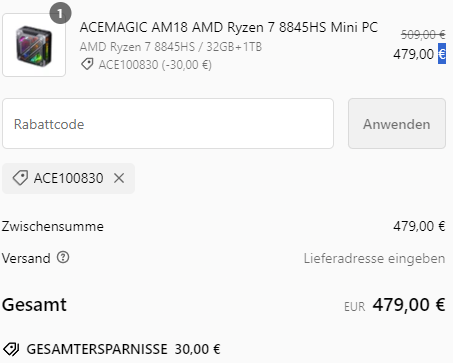453x363 pixels.
Task: Click the ACEMAGIC AM18 product title
Action: click(229, 27)
